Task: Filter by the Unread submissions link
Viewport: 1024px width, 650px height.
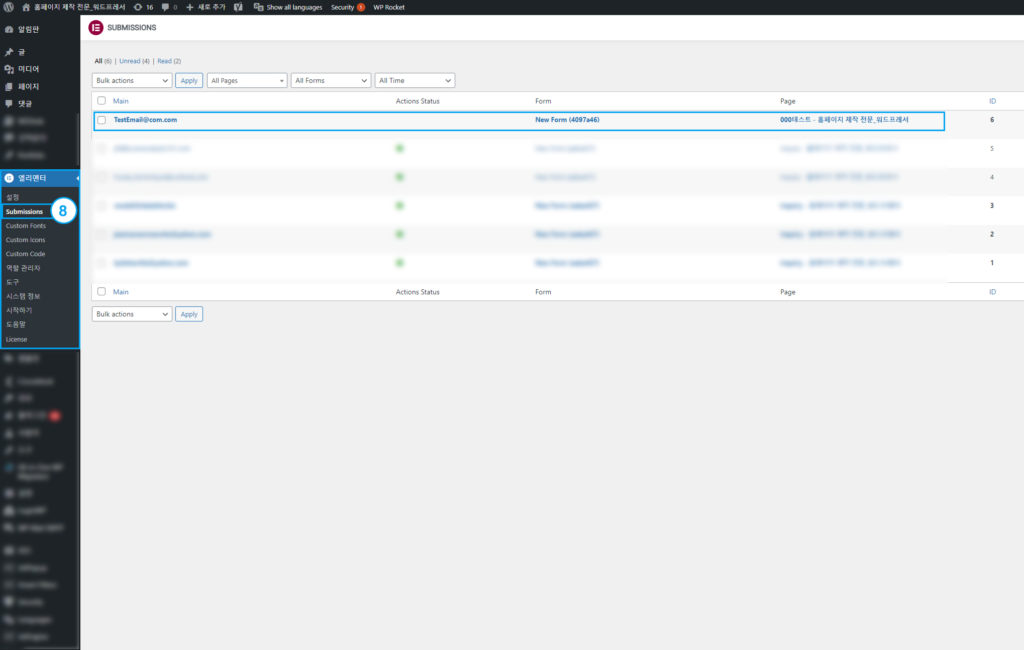Action: pos(130,61)
